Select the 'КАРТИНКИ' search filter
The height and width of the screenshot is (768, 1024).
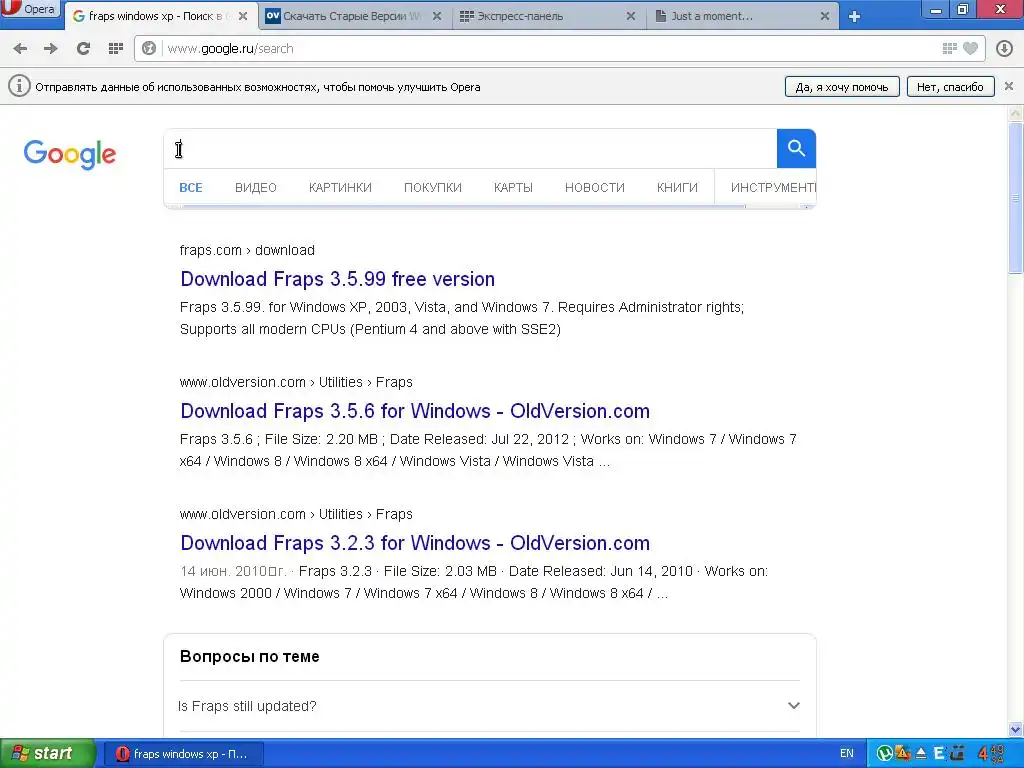[x=340, y=187]
